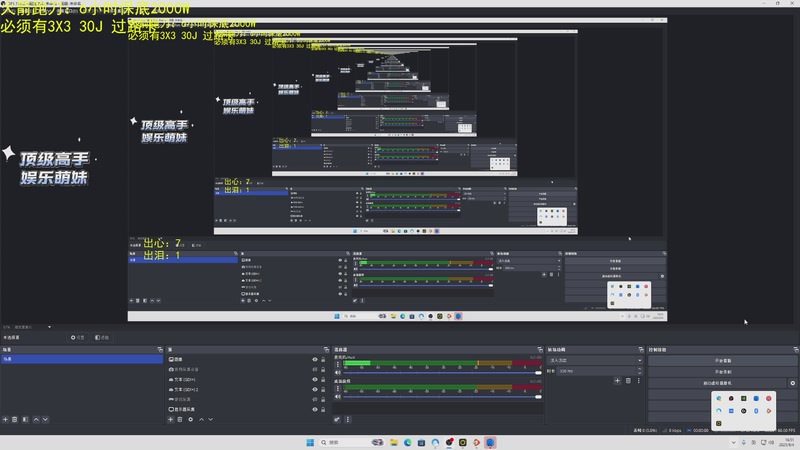Image resolution: width=800 pixels, height=450 pixels.
Task: Open the Windows Start menu
Action: [x=310, y=442]
